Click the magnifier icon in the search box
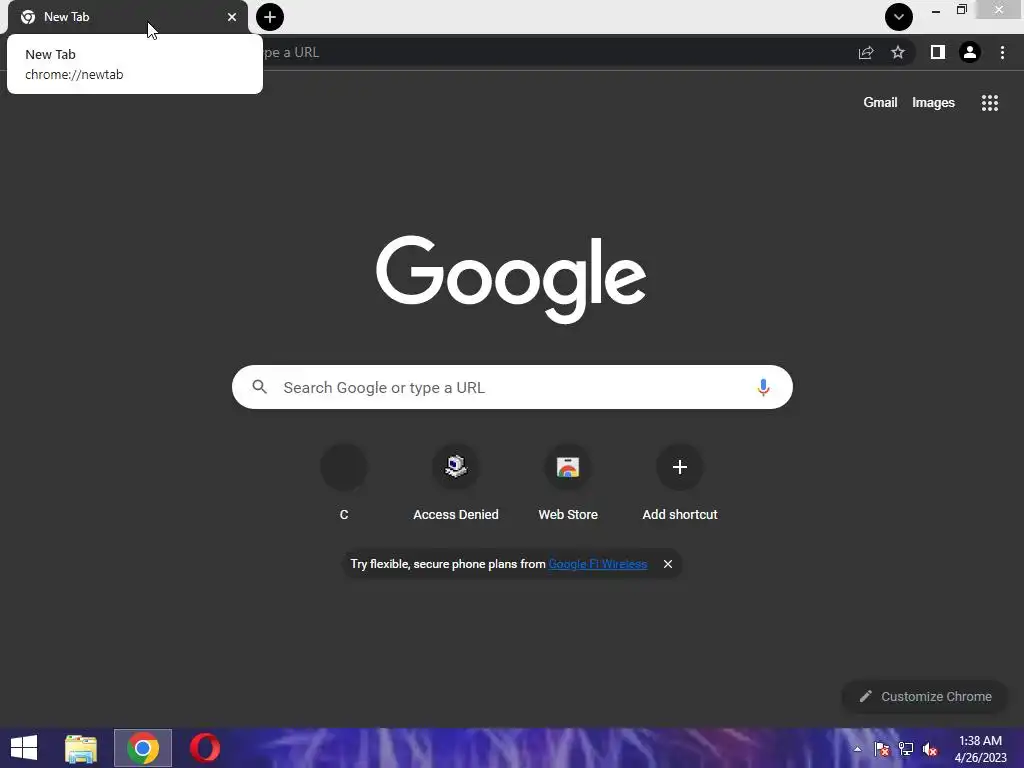This screenshot has width=1024, height=768. pos(260,387)
